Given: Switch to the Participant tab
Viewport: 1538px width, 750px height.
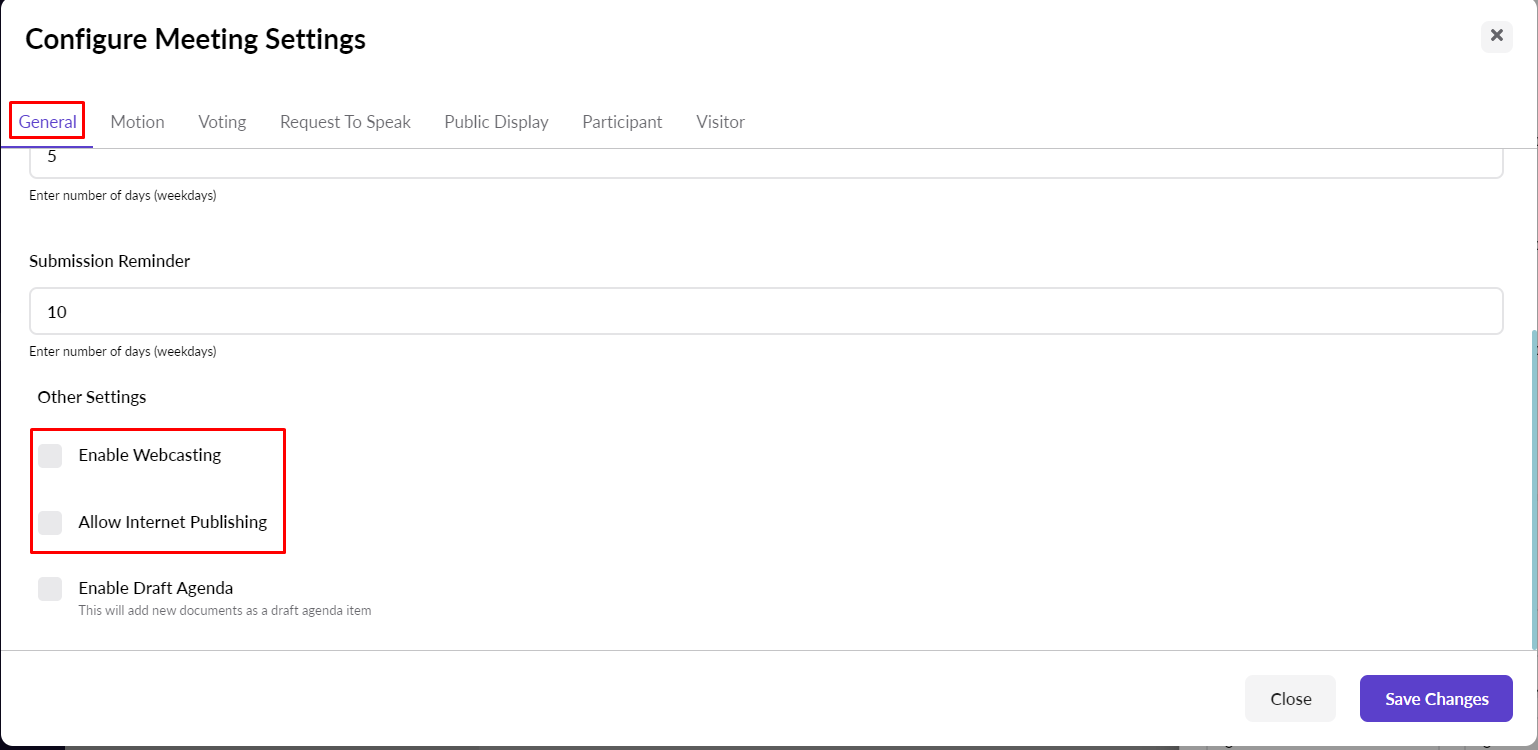Looking at the screenshot, I should (x=622, y=121).
